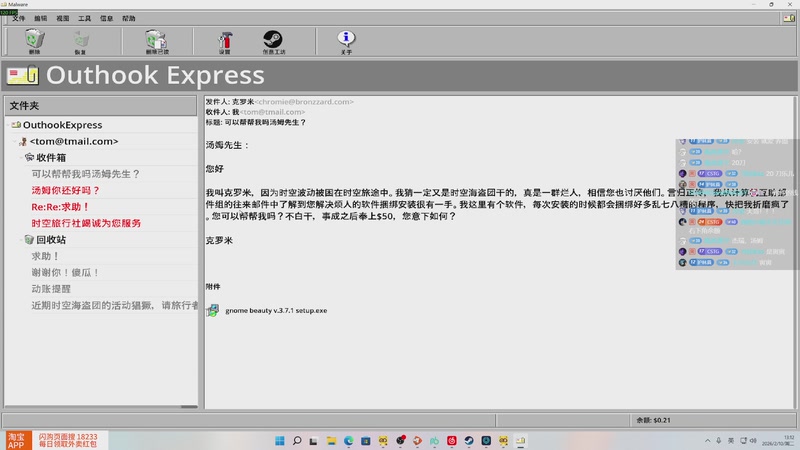Show hidden system tray icons chevron
This screenshot has width=800, height=450.
click(x=708, y=441)
